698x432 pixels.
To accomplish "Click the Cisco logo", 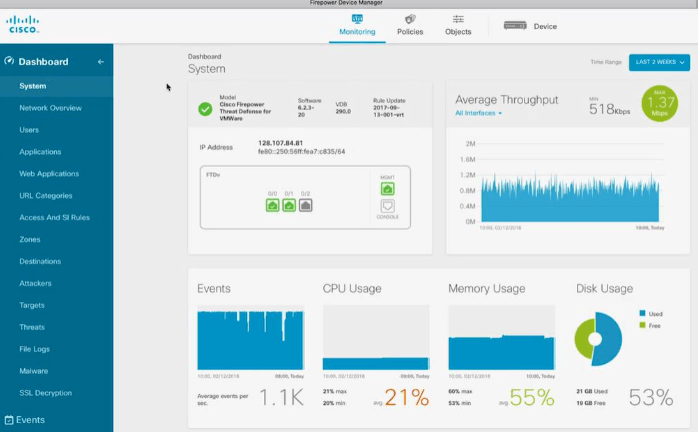I will [22, 24].
